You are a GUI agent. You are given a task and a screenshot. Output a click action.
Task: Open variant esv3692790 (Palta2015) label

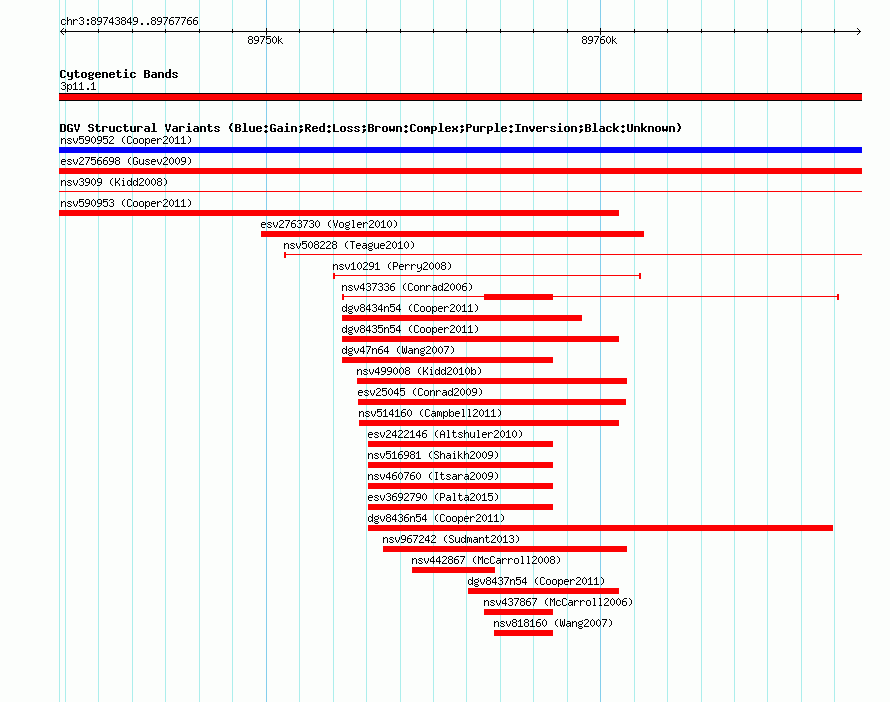point(433,497)
